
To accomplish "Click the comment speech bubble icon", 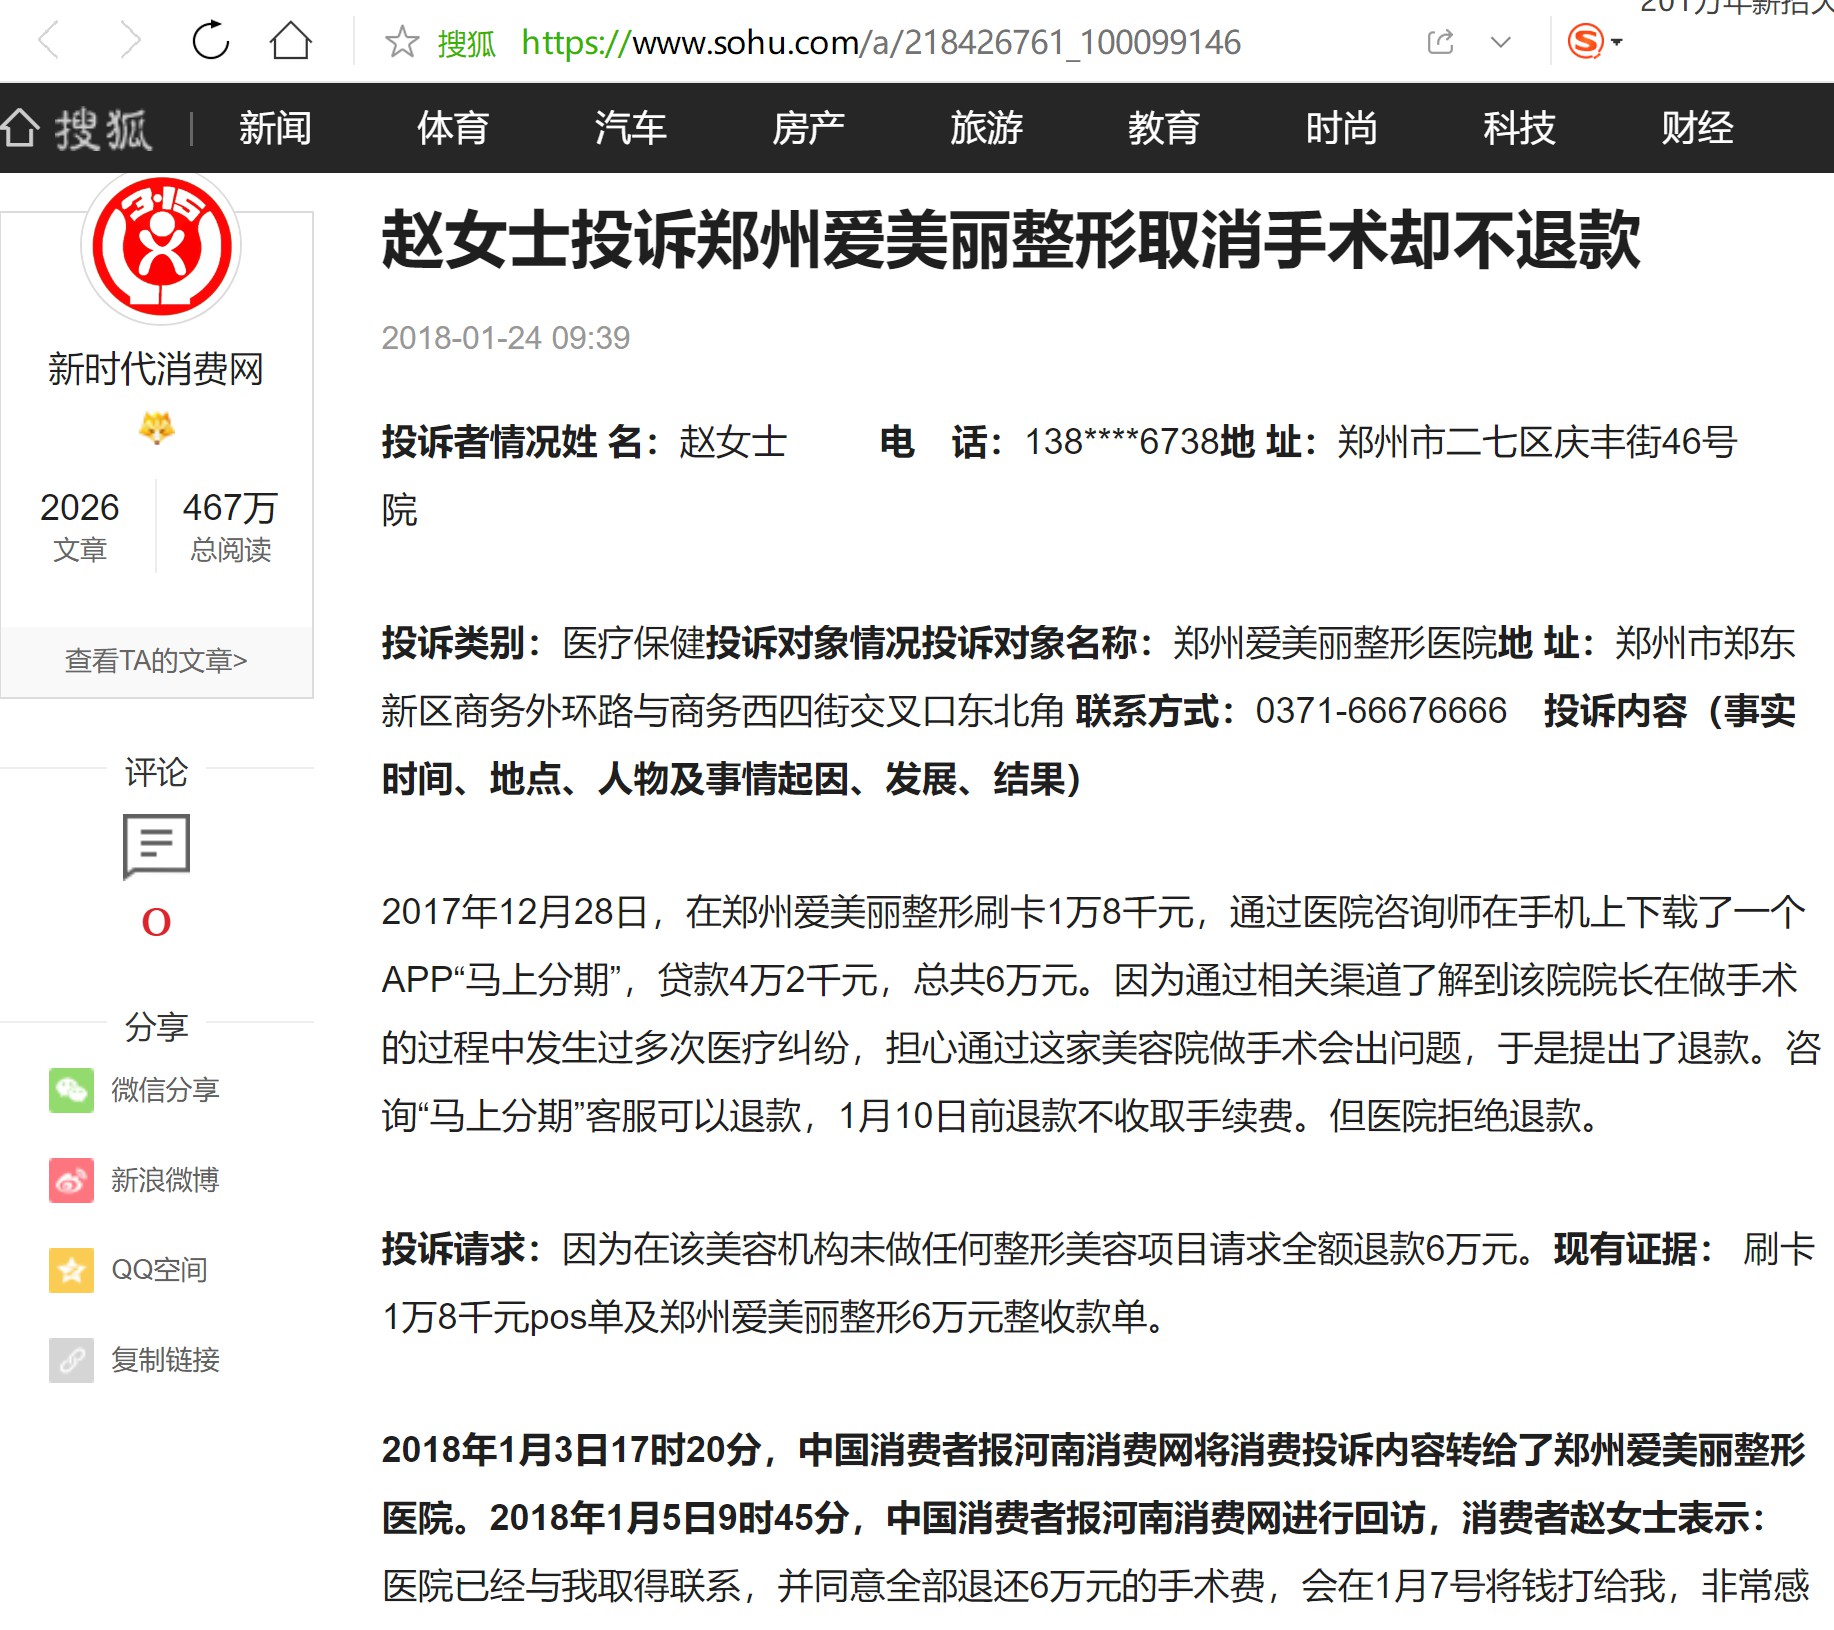I will pos(156,846).
